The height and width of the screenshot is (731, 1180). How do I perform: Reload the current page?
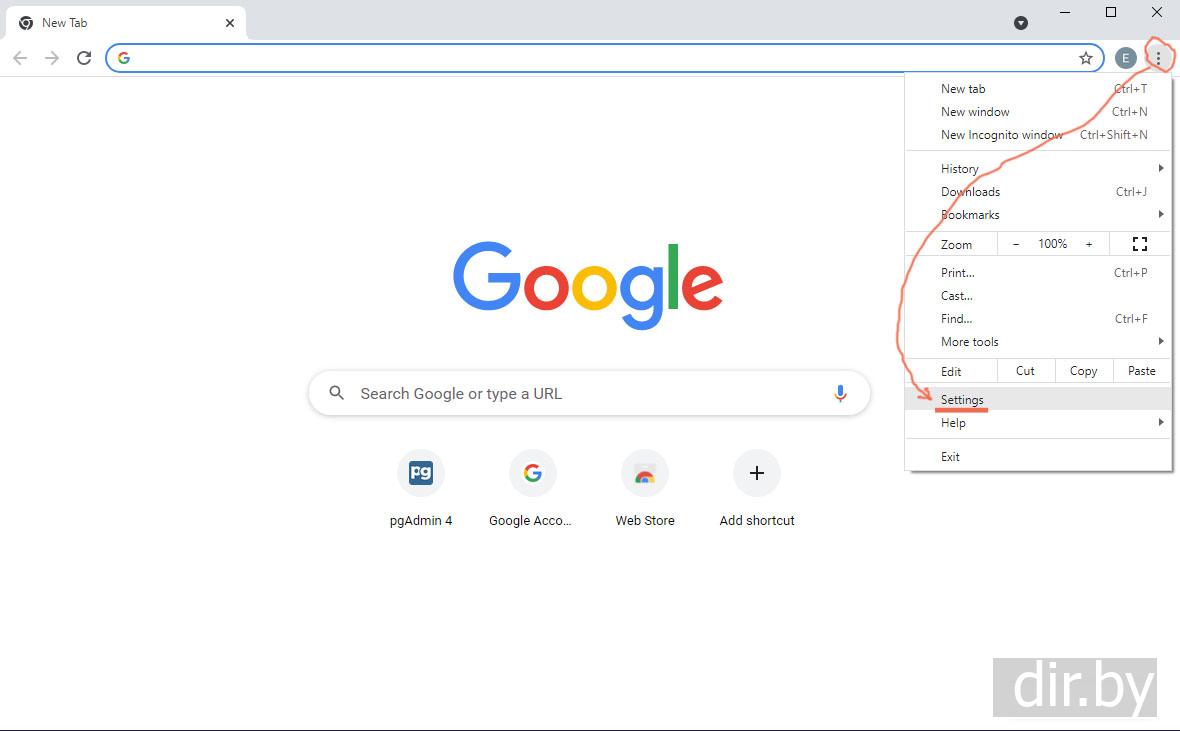pyautogui.click(x=84, y=58)
